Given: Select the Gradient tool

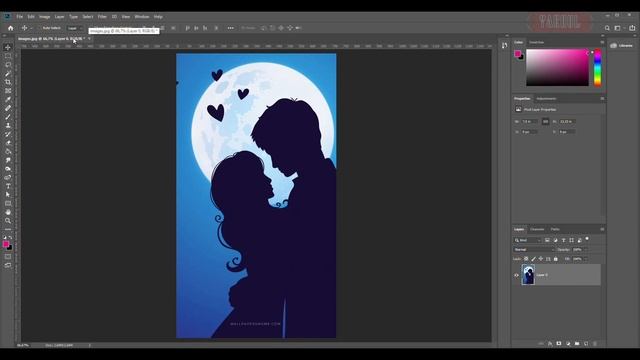Looking at the screenshot, I should pos(8,151).
